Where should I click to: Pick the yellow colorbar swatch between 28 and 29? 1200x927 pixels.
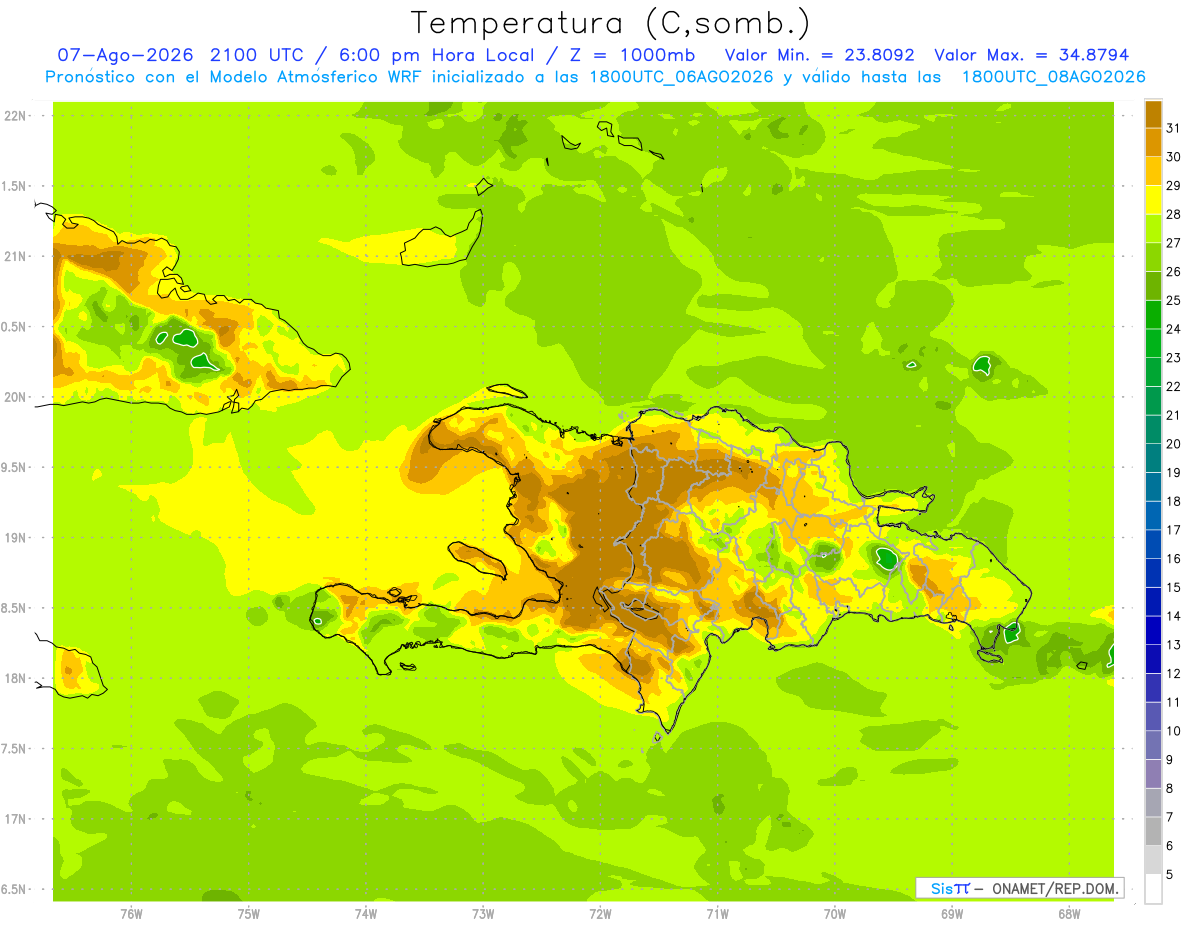click(1153, 200)
